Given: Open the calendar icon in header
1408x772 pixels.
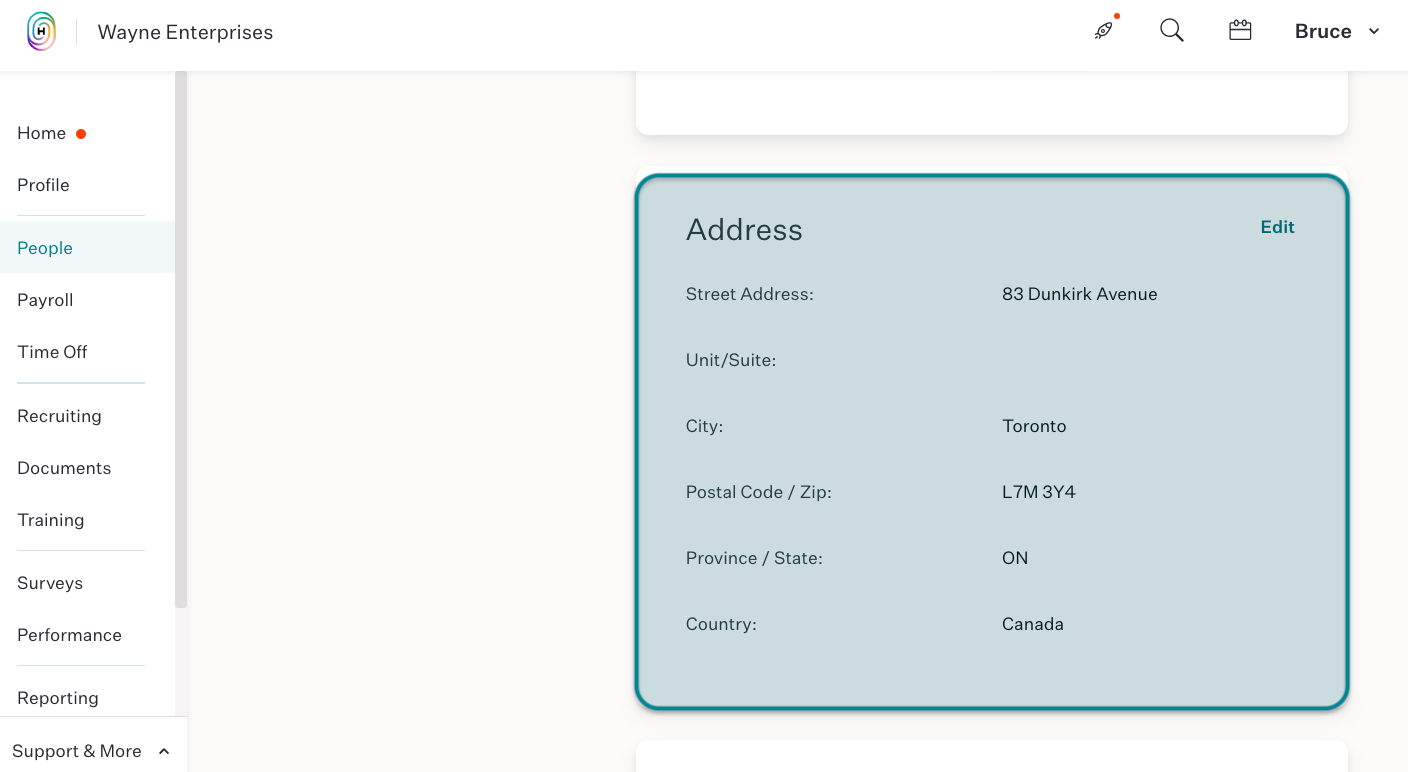Looking at the screenshot, I should click(x=1240, y=31).
